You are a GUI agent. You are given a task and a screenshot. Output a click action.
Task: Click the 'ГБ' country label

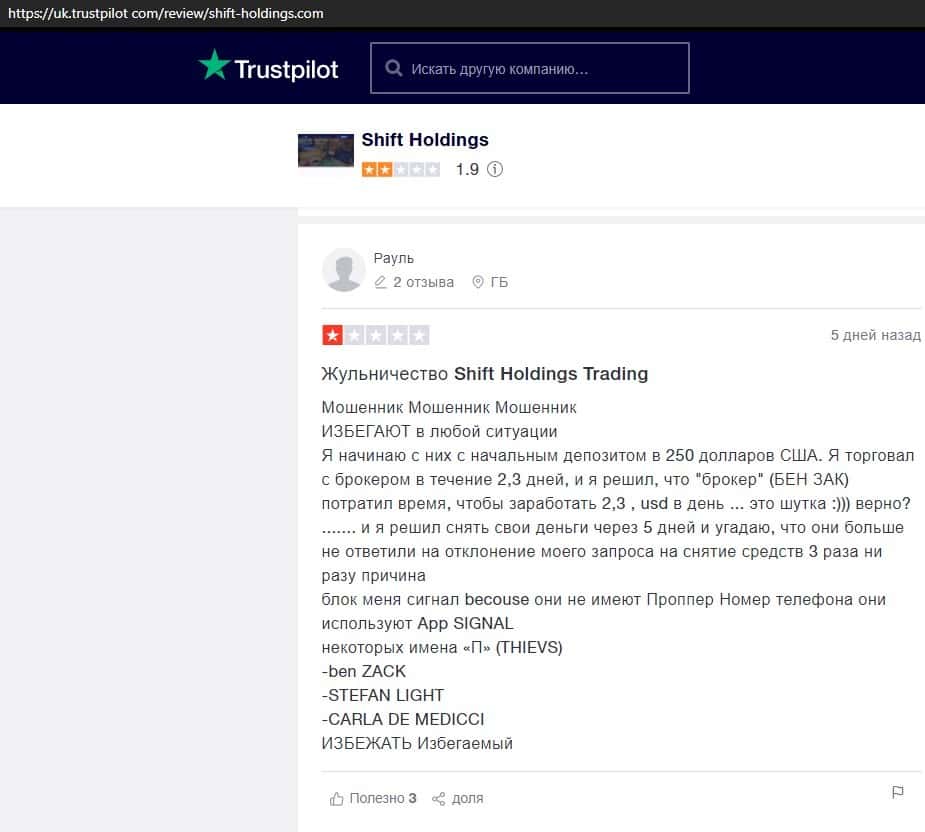[499, 282]
